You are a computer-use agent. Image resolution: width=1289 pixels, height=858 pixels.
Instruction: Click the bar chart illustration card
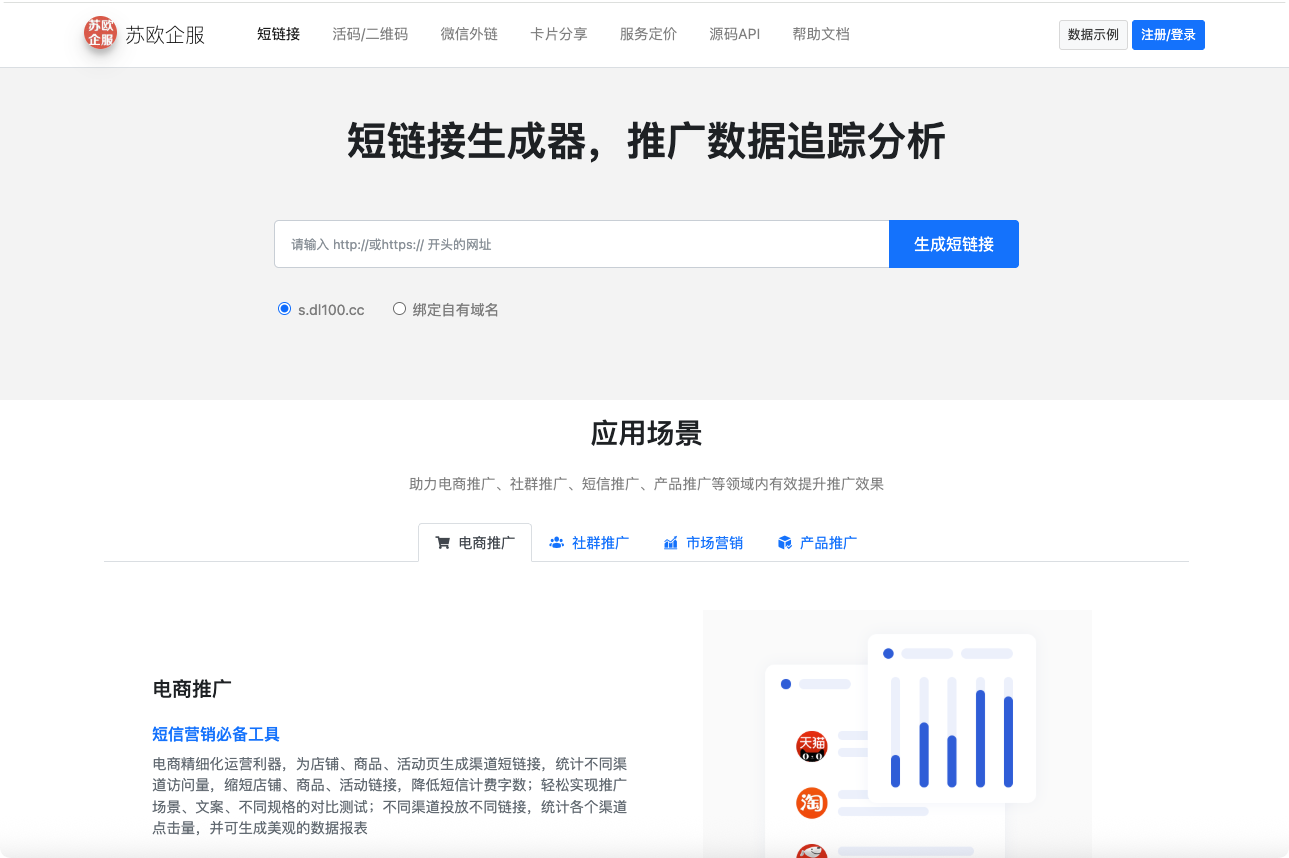coord(951,717)
